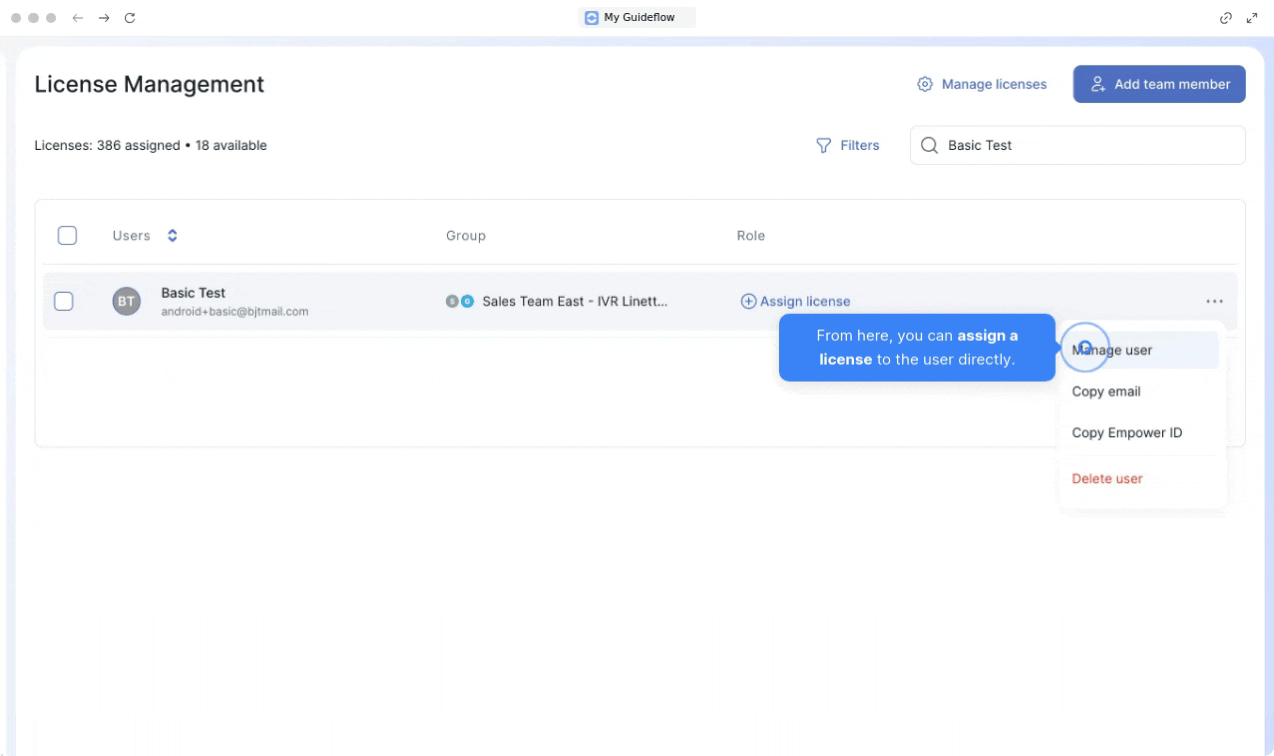Sort by the Users column arrows

(x=172, y=236)
